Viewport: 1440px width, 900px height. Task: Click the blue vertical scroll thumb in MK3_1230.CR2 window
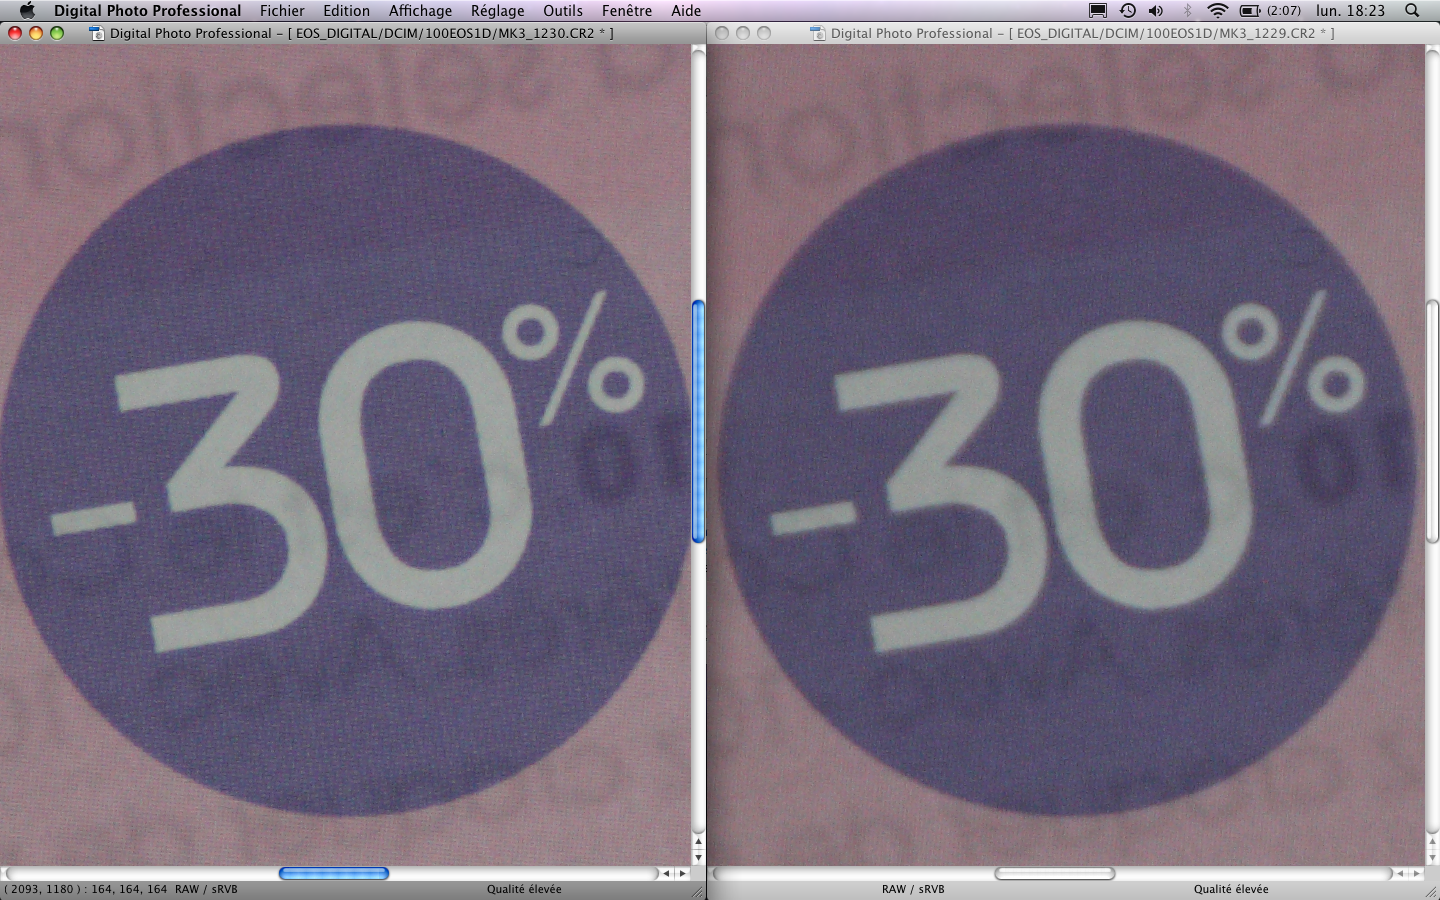pyautogui.click(x=698, y=421)
